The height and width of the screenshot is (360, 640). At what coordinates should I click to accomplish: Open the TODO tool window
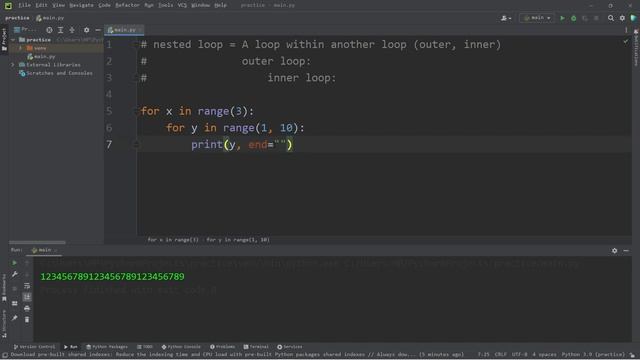coord(144,347)
